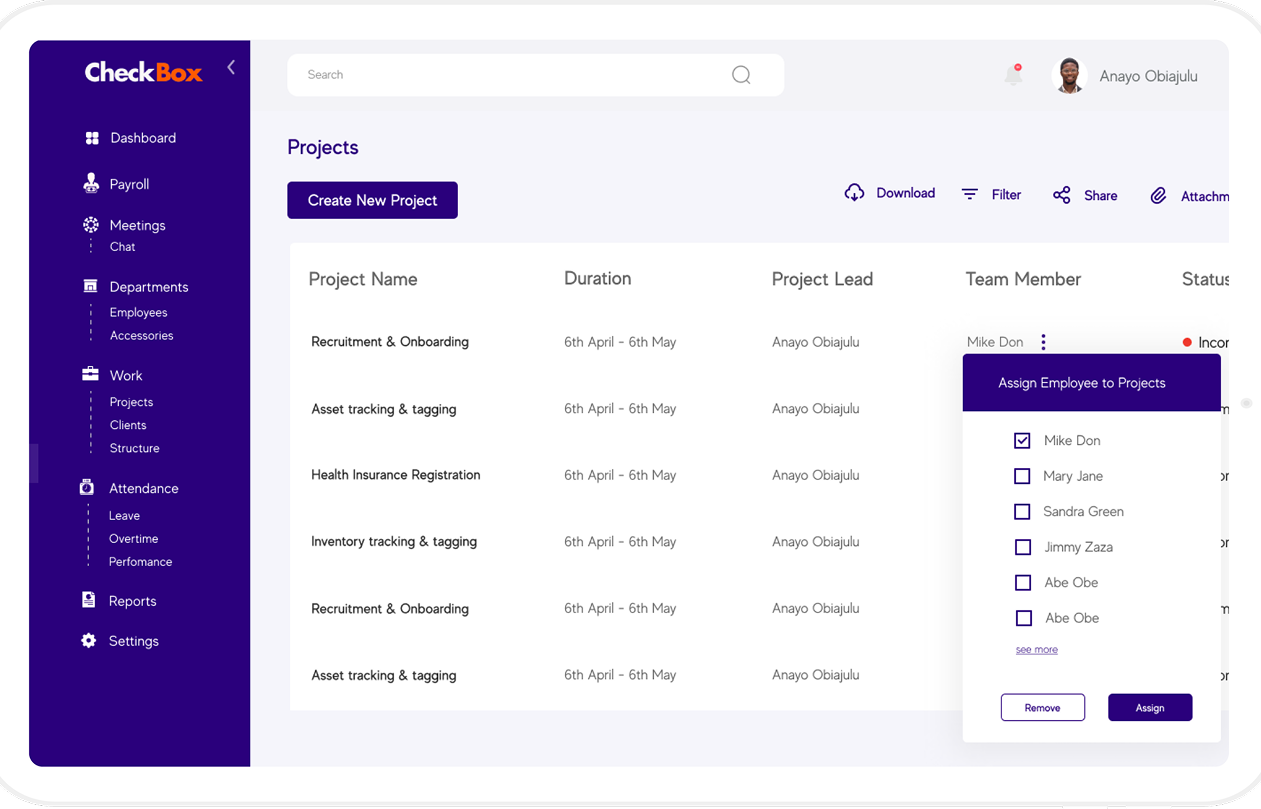Click the Remove button
This screenshot has height=809, width=1261.
1042,707
